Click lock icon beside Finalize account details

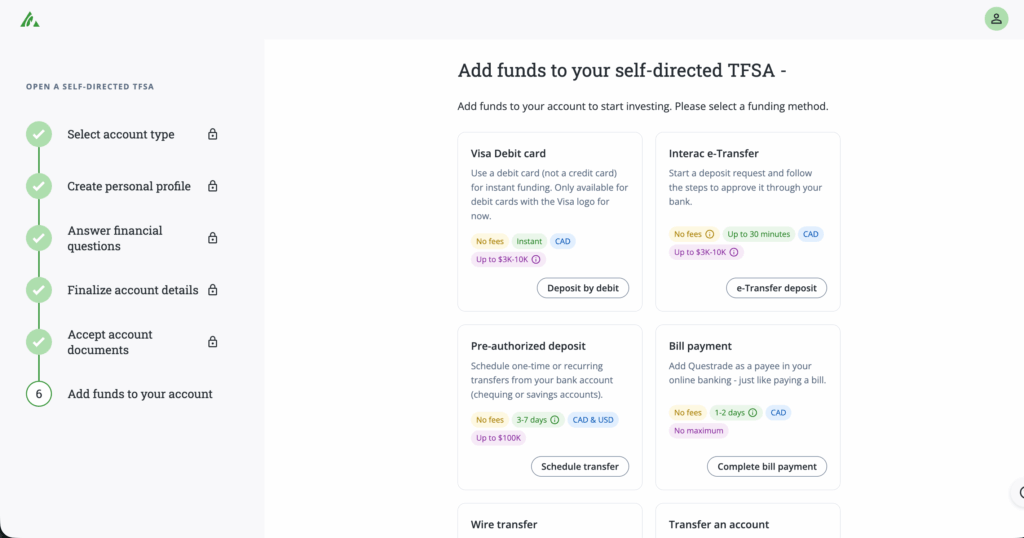[212, 290]
